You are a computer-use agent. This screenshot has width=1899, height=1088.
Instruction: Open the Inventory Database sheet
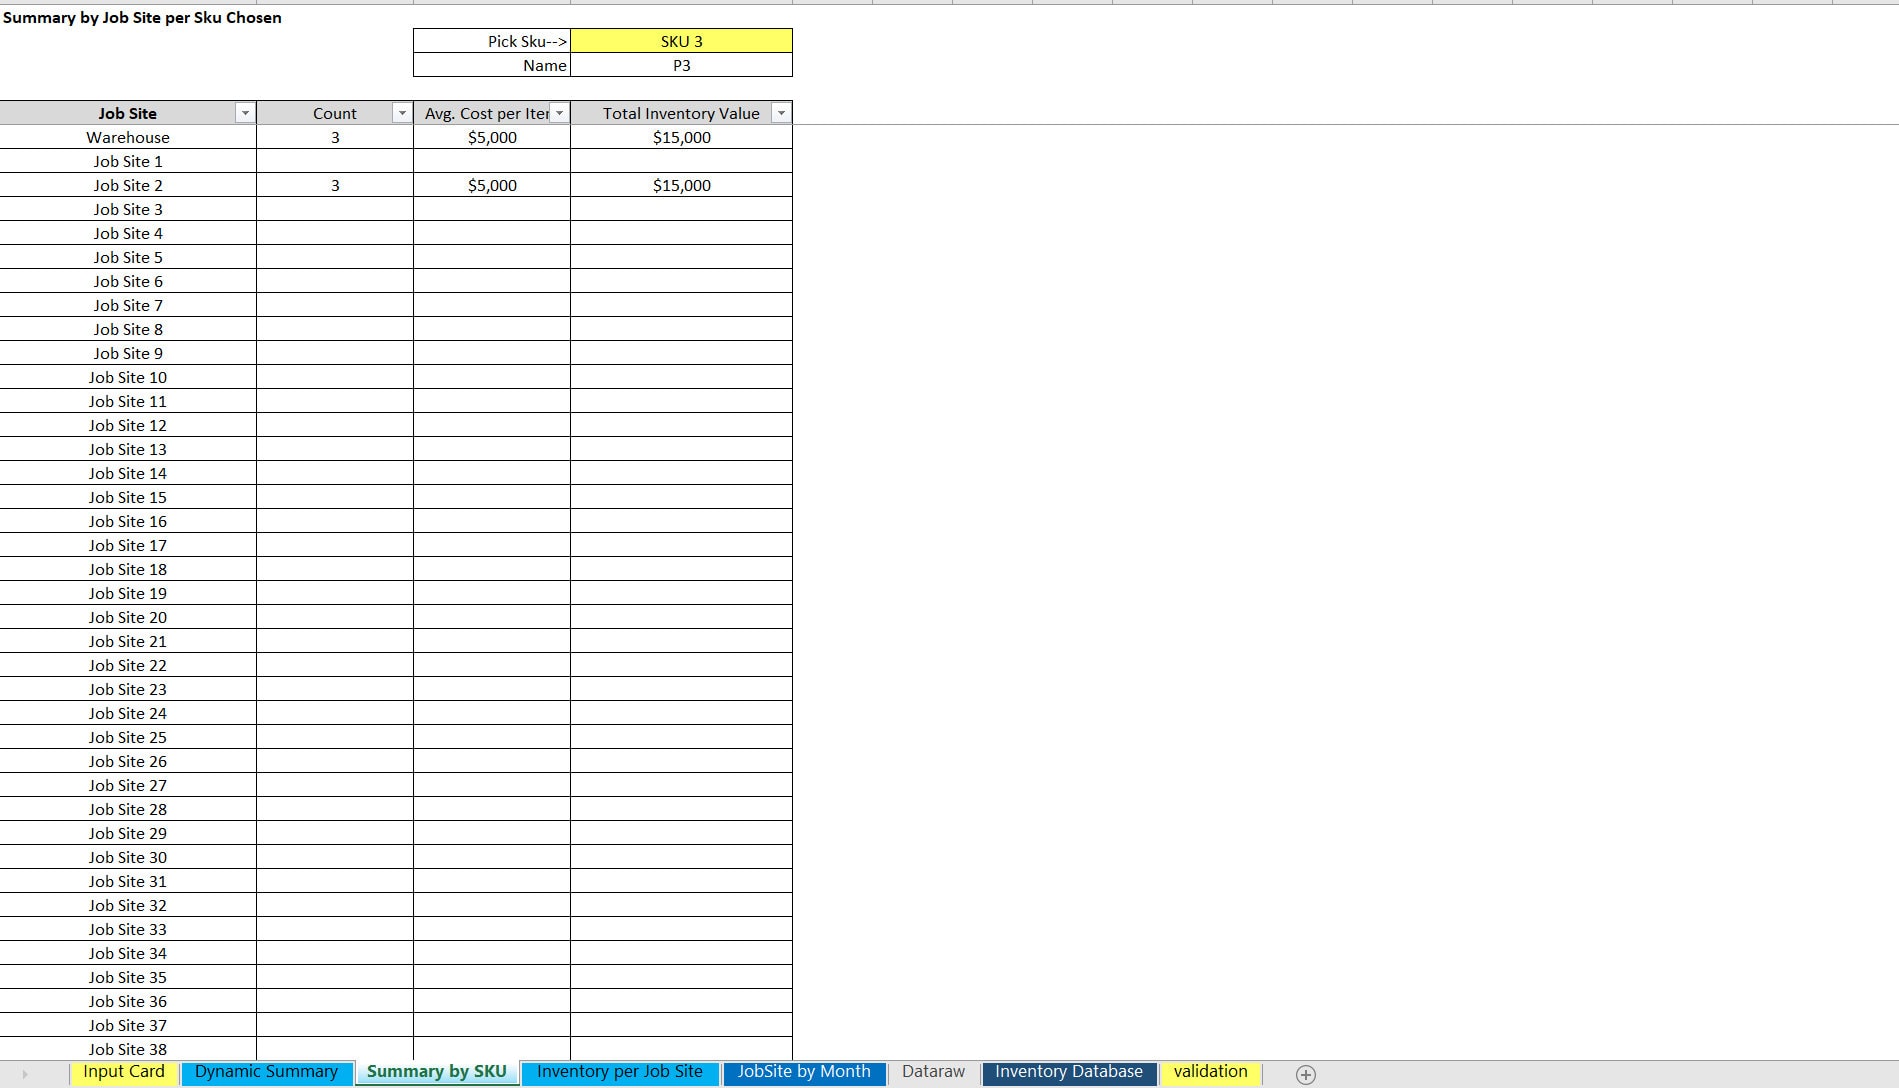(1068, 1071)
